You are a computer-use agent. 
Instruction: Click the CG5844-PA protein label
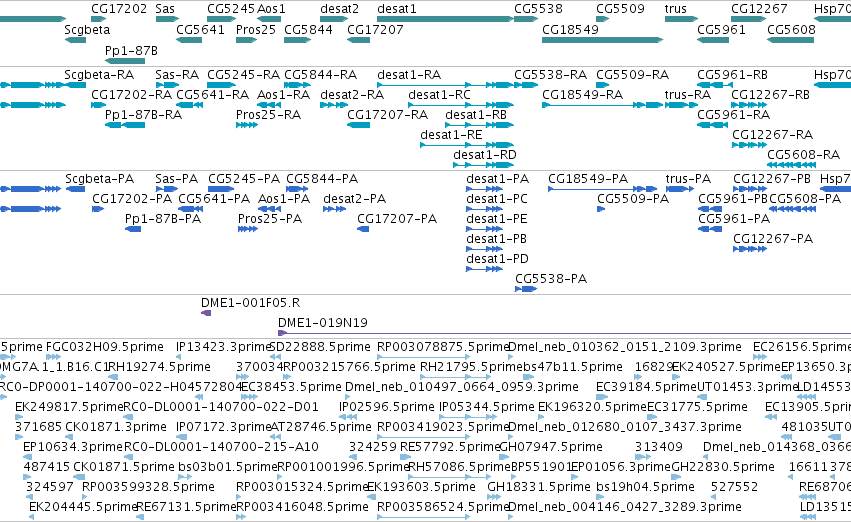click(x=322, y=179)
